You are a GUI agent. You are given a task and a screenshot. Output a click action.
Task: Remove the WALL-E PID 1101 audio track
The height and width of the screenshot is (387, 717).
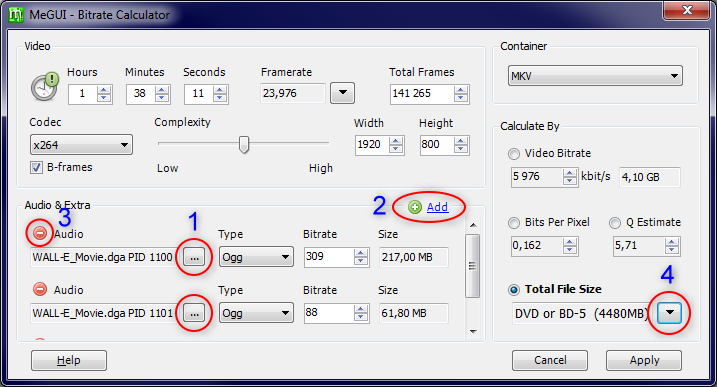[40, 289]
